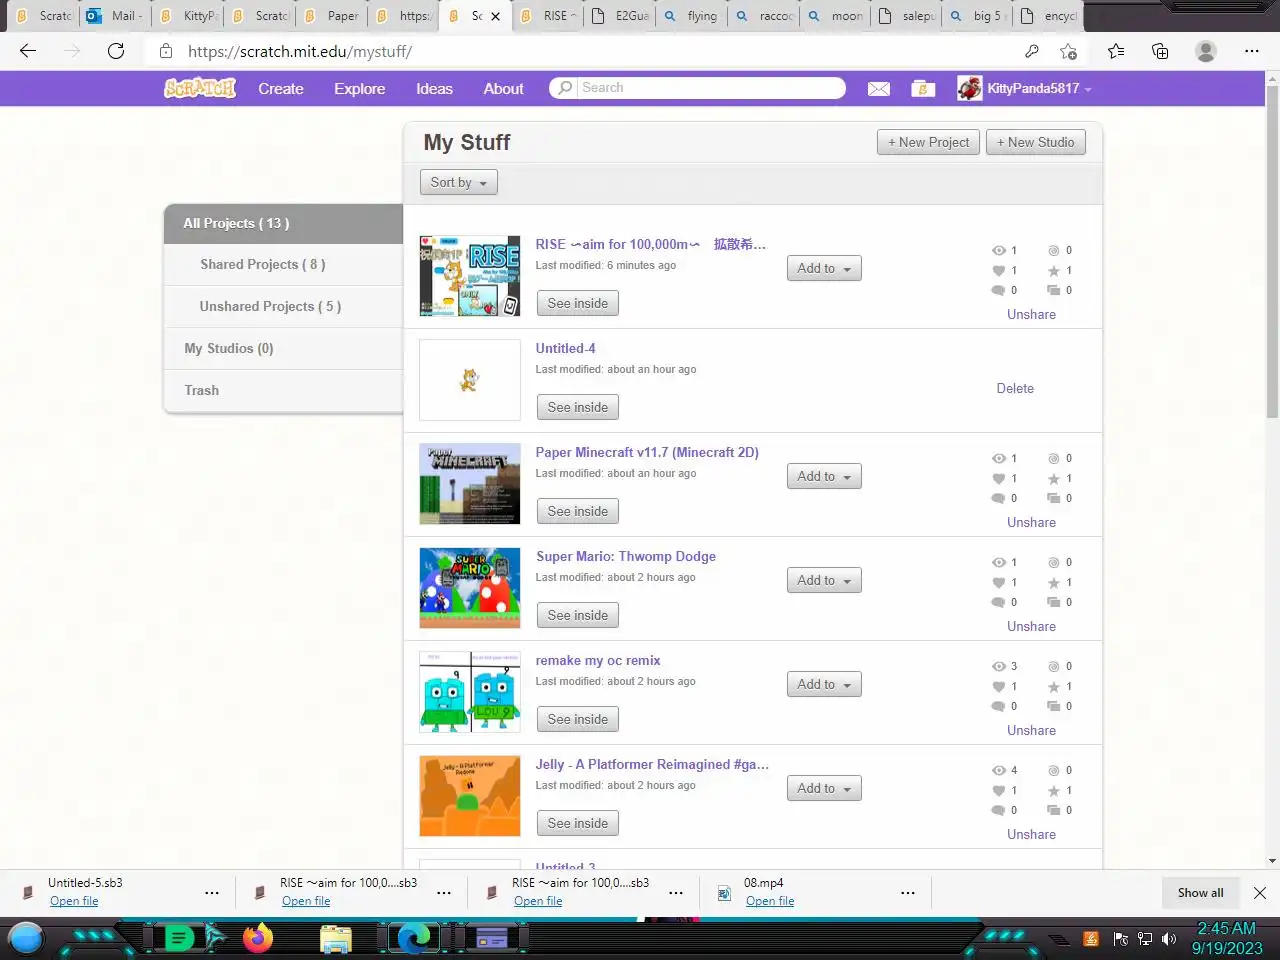1280x960 pixels.
Task: Unshare the RISE project
Action: pos(1031,314)
